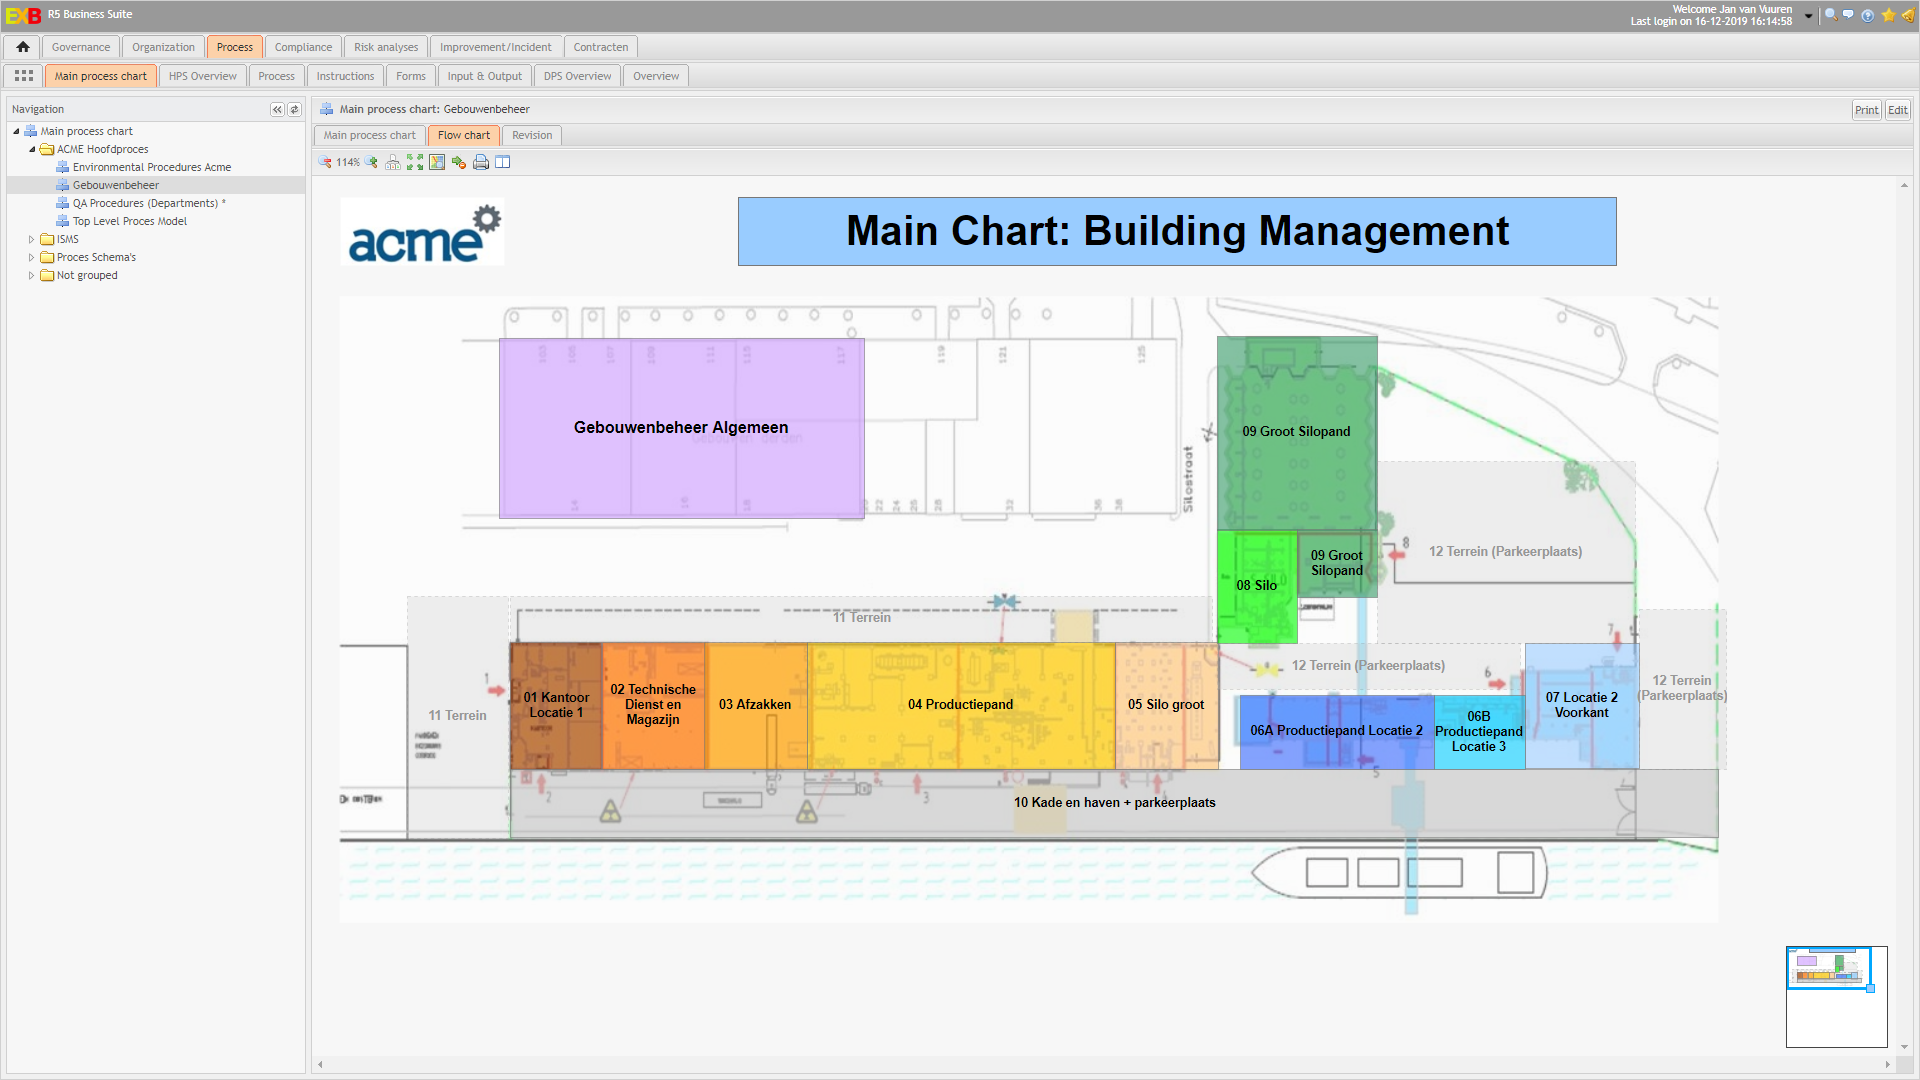Collapse the Navigation panel with double arrow

coord(277,110)
